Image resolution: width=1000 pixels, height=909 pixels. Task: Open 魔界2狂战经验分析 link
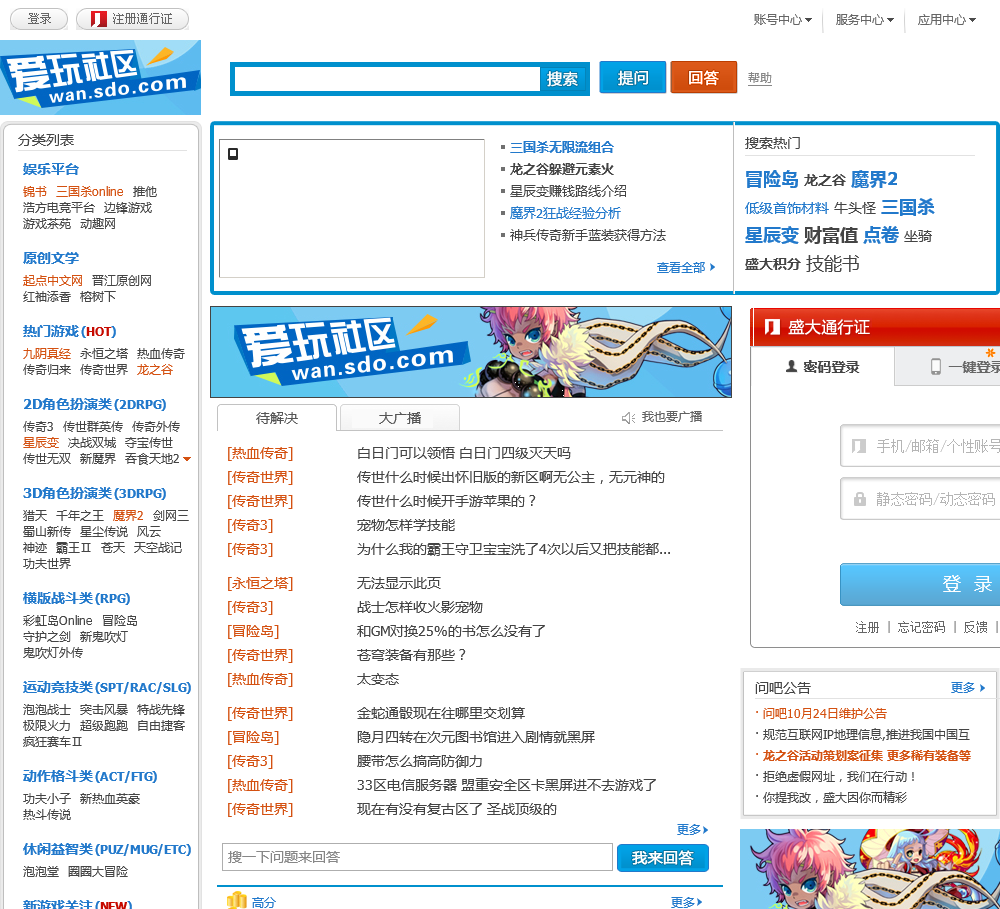(x=565, y=213)
